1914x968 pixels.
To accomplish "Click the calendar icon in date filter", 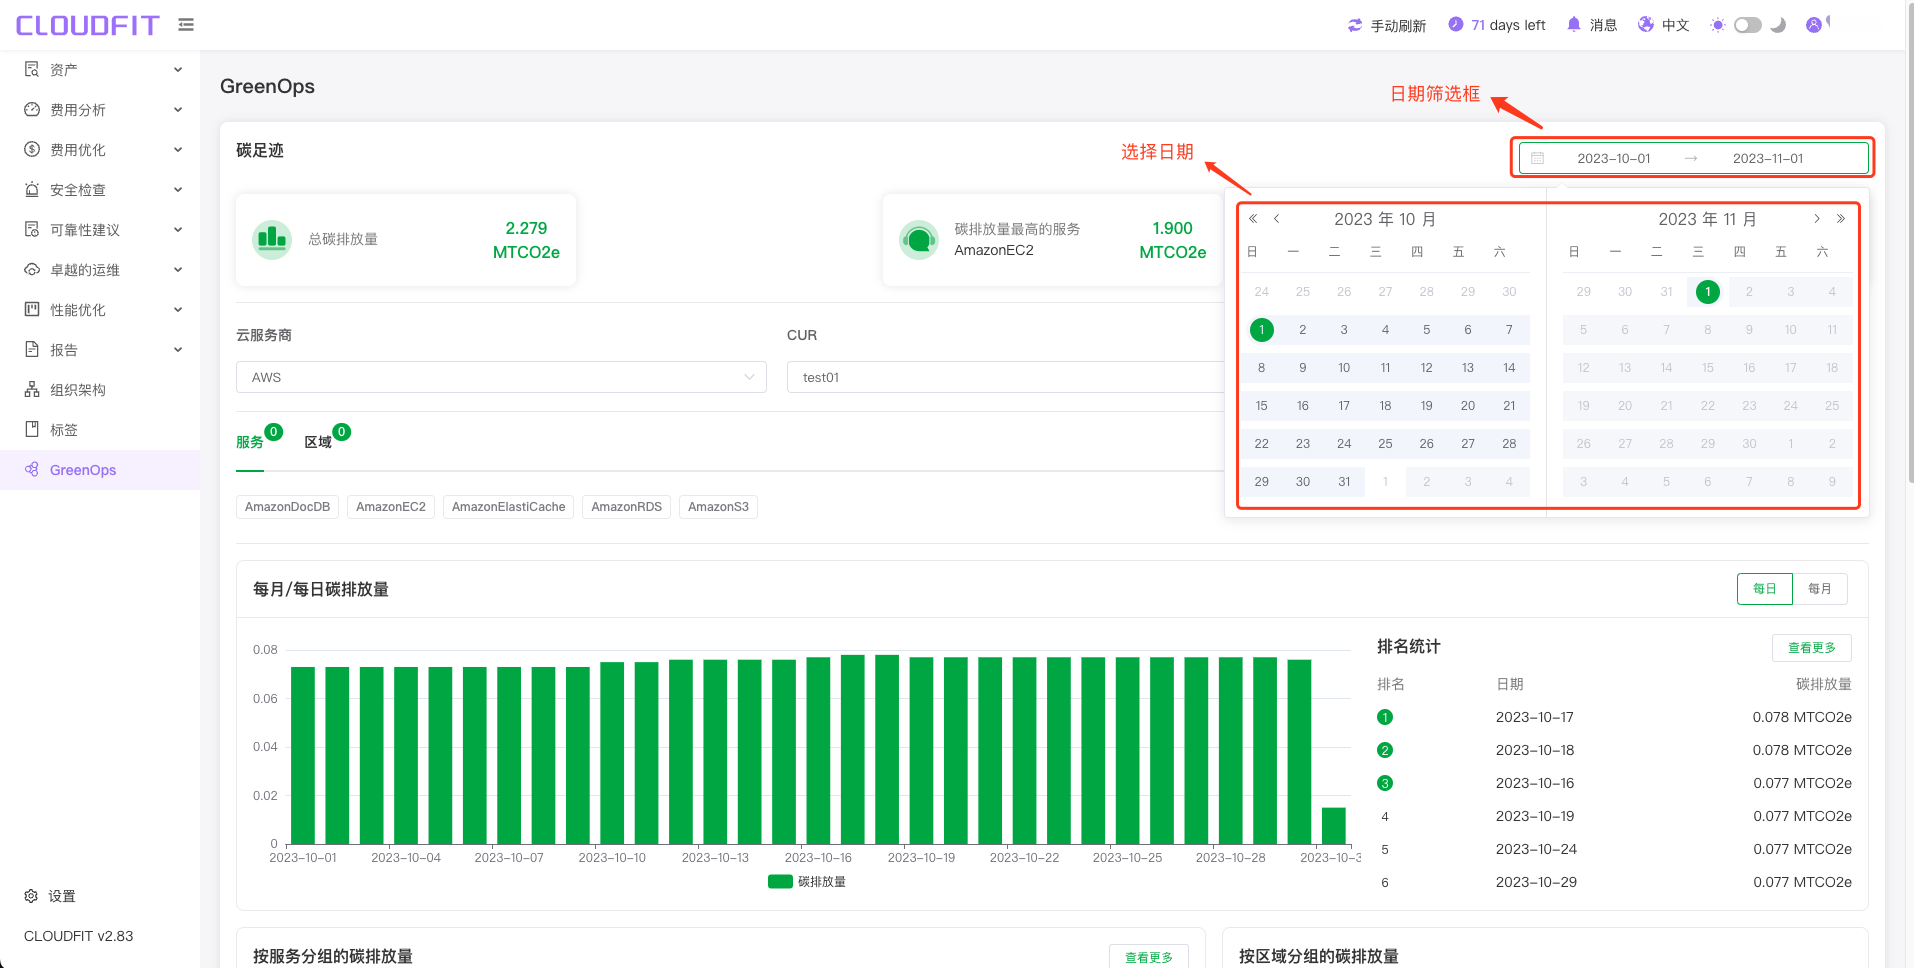I will click(1538, 158).
